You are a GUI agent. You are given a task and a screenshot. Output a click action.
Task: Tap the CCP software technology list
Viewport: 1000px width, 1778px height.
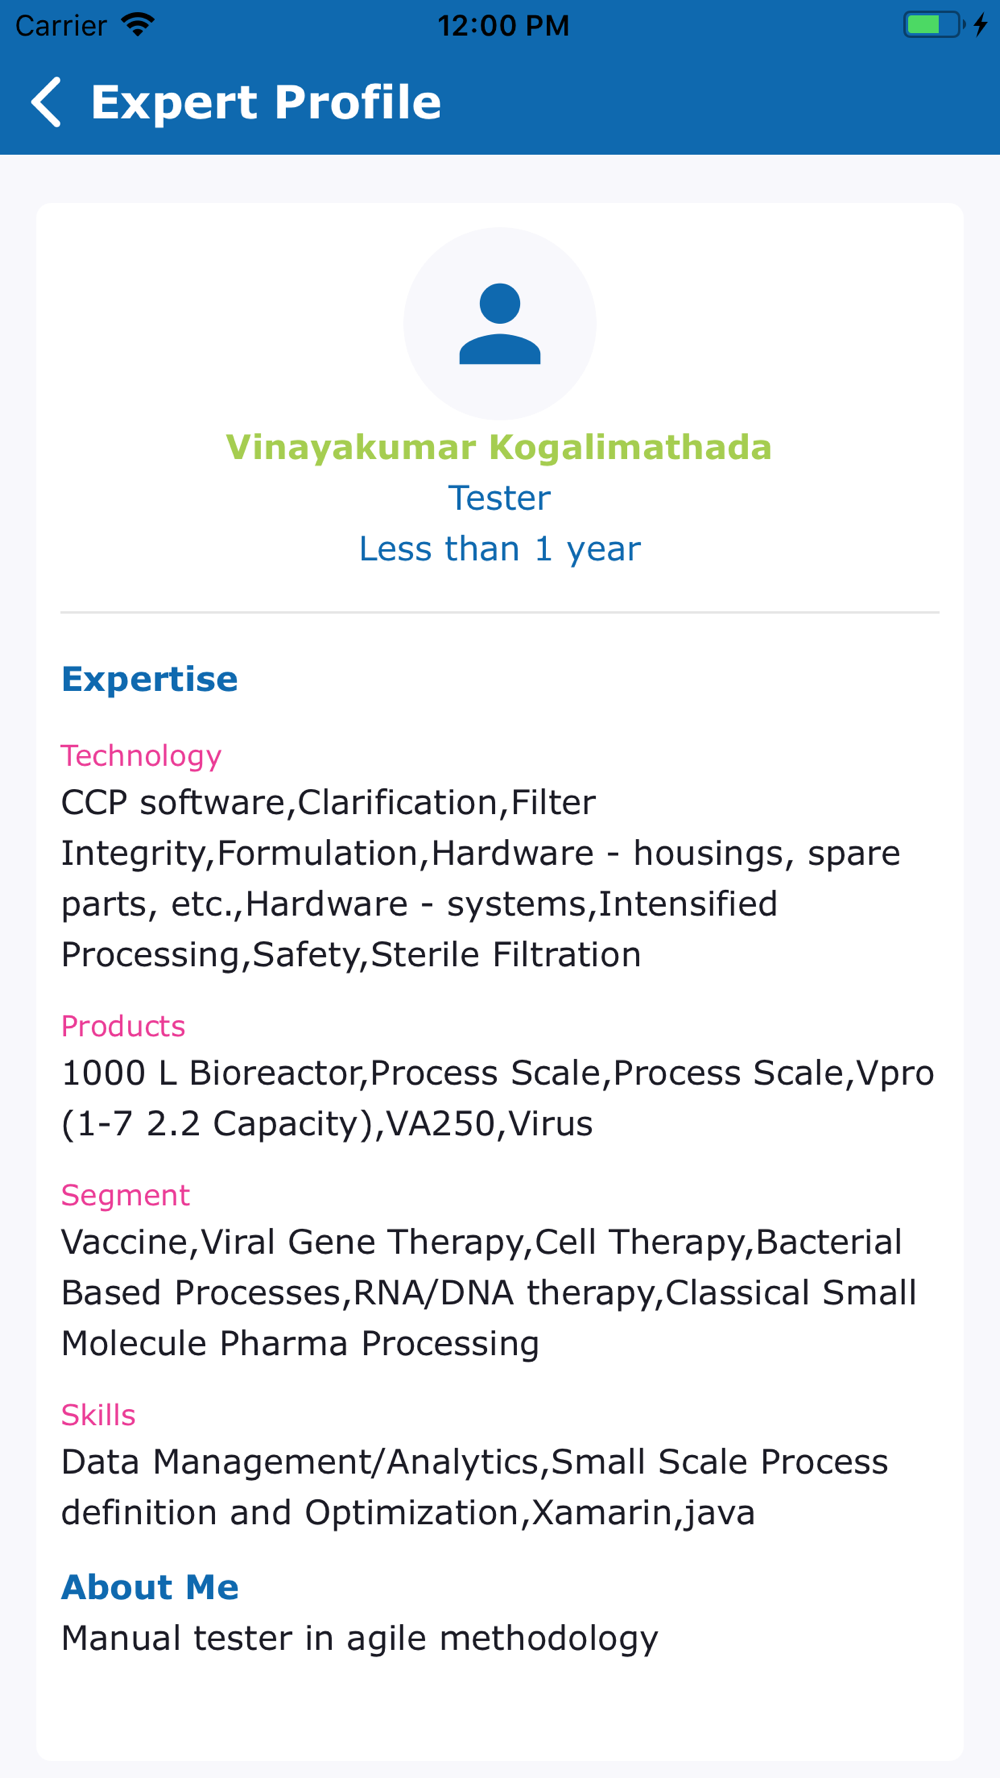[x=481, y=879]
